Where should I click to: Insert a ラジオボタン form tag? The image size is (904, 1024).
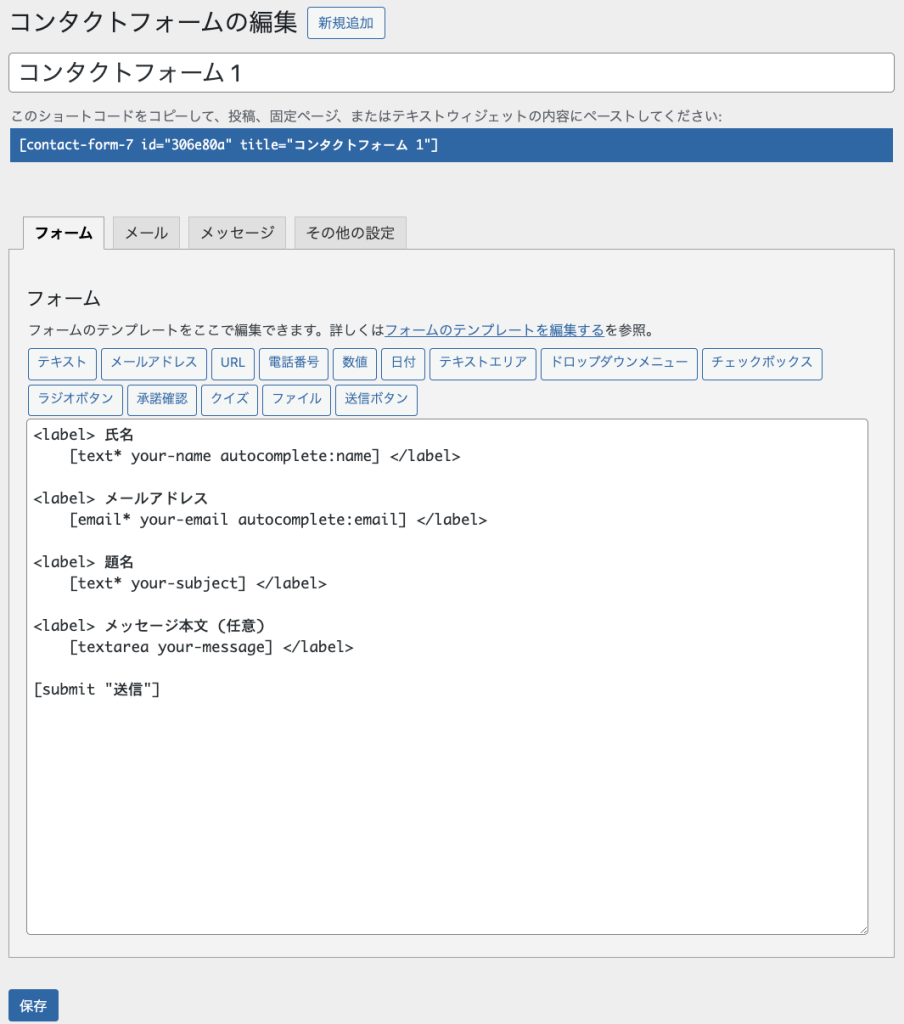pyautogui.click(x=75, y=400)
